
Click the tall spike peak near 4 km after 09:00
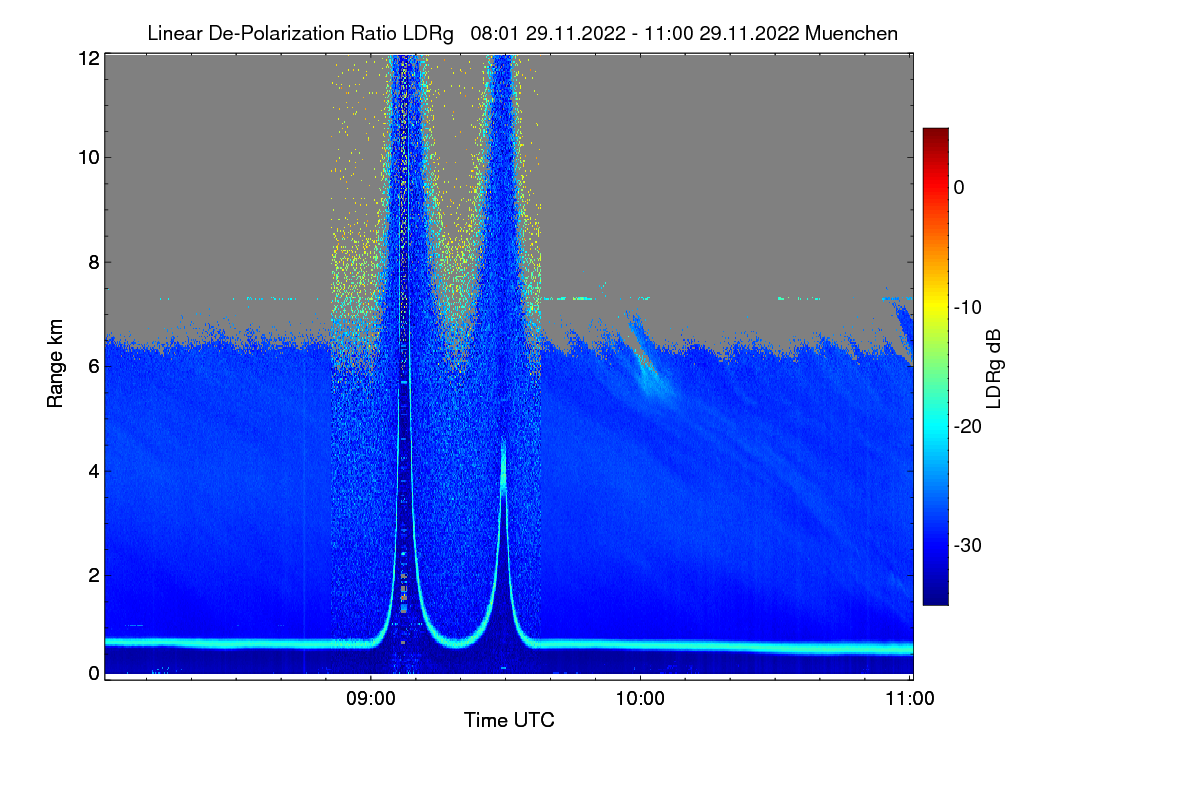503,470
